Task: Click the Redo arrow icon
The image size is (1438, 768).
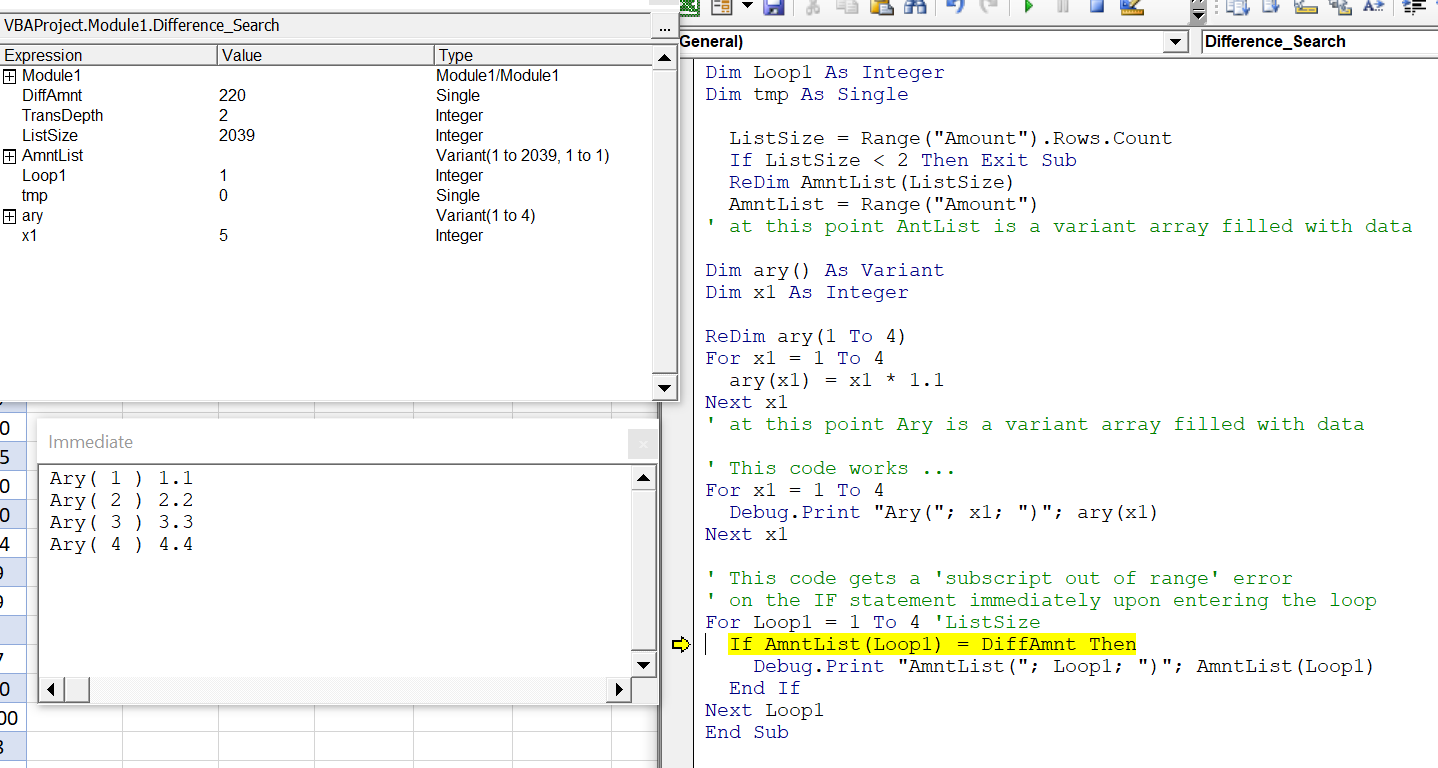Action: coord(989,6)
